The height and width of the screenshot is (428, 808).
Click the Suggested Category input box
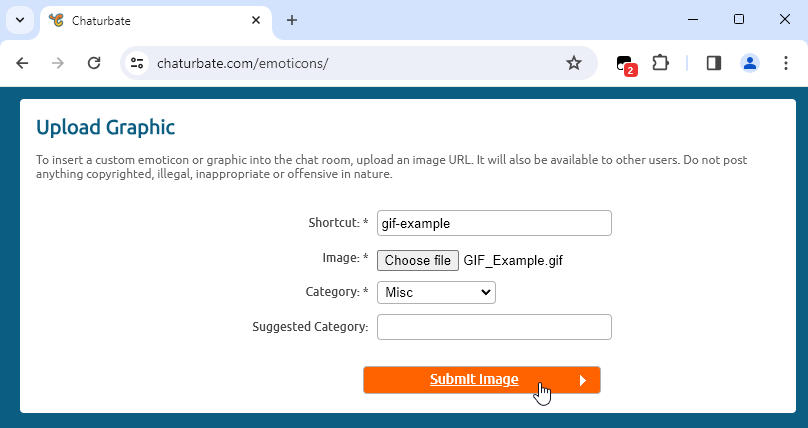point(494,327)
